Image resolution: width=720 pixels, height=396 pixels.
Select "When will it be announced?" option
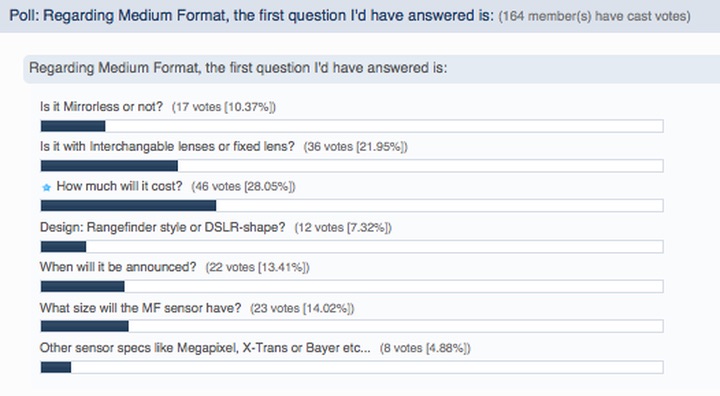click(118, 267)
